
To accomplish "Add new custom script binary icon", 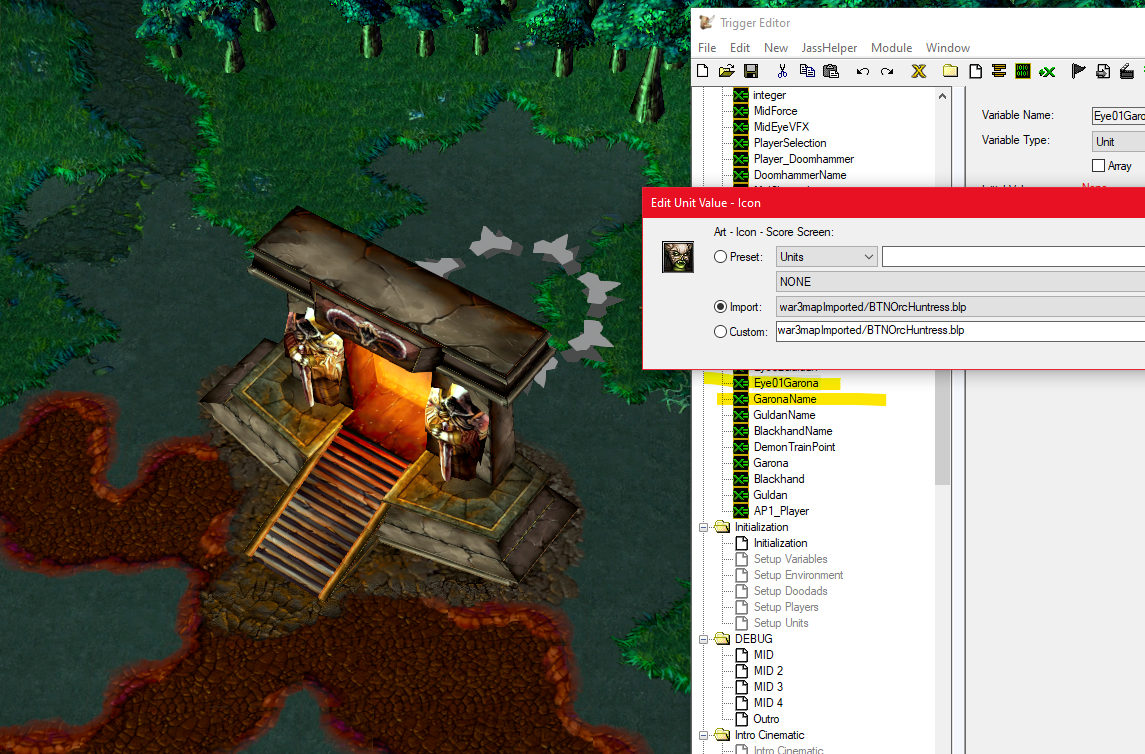I will (x=1023, y=71).
